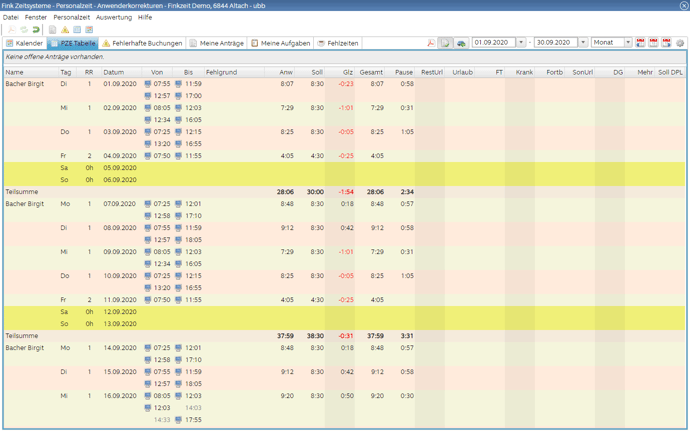Click the middle red calendar icon (current period)
The width and height of the screenshot is (690, 432).
coord(653,43)
